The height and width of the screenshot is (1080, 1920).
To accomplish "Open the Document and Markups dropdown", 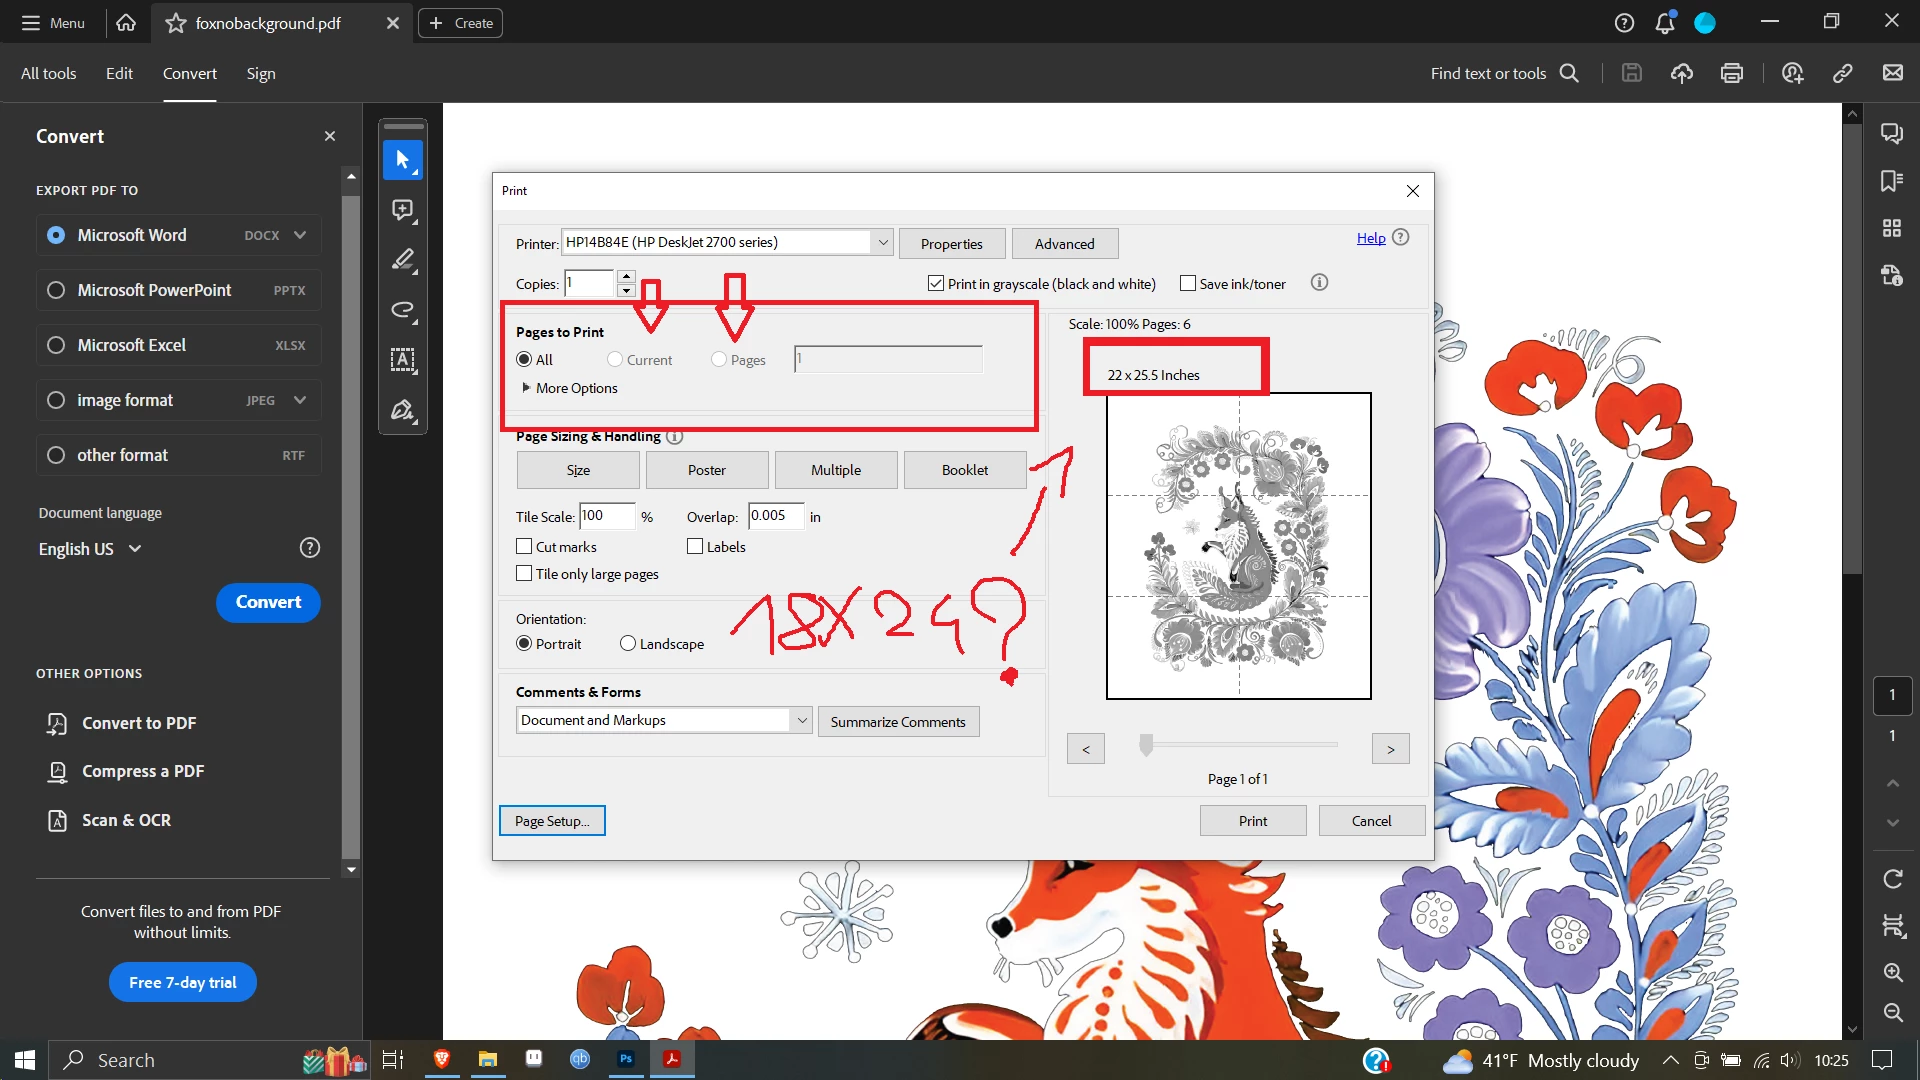I will click(801, 720).
